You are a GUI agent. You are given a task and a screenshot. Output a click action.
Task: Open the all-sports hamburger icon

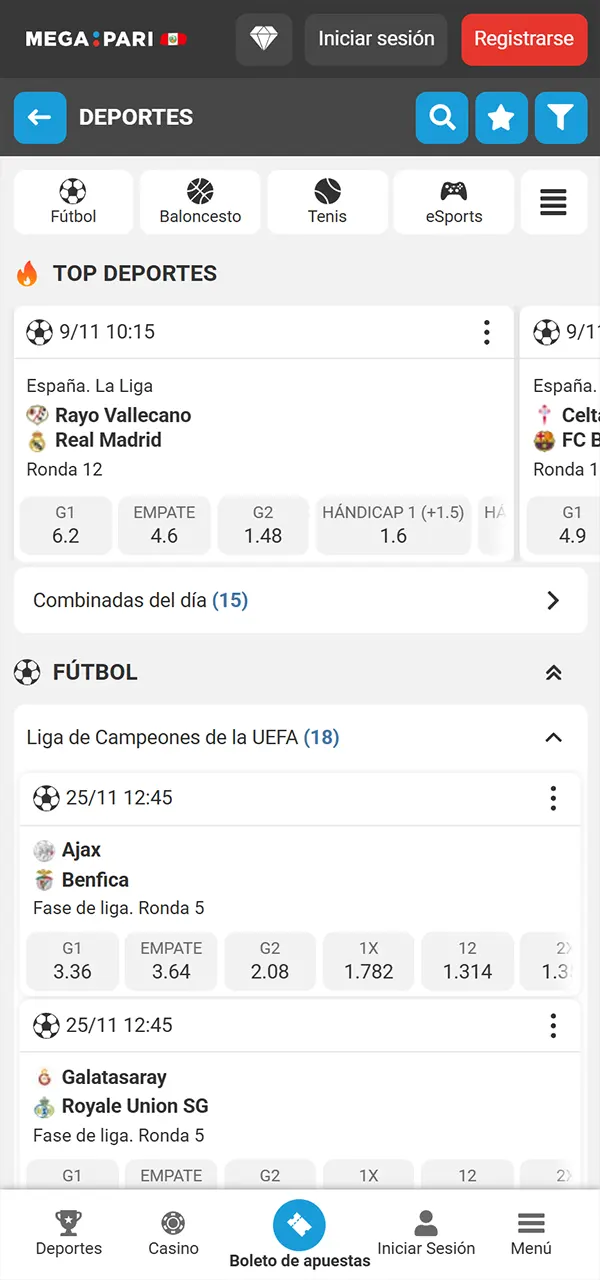point(553,202)
